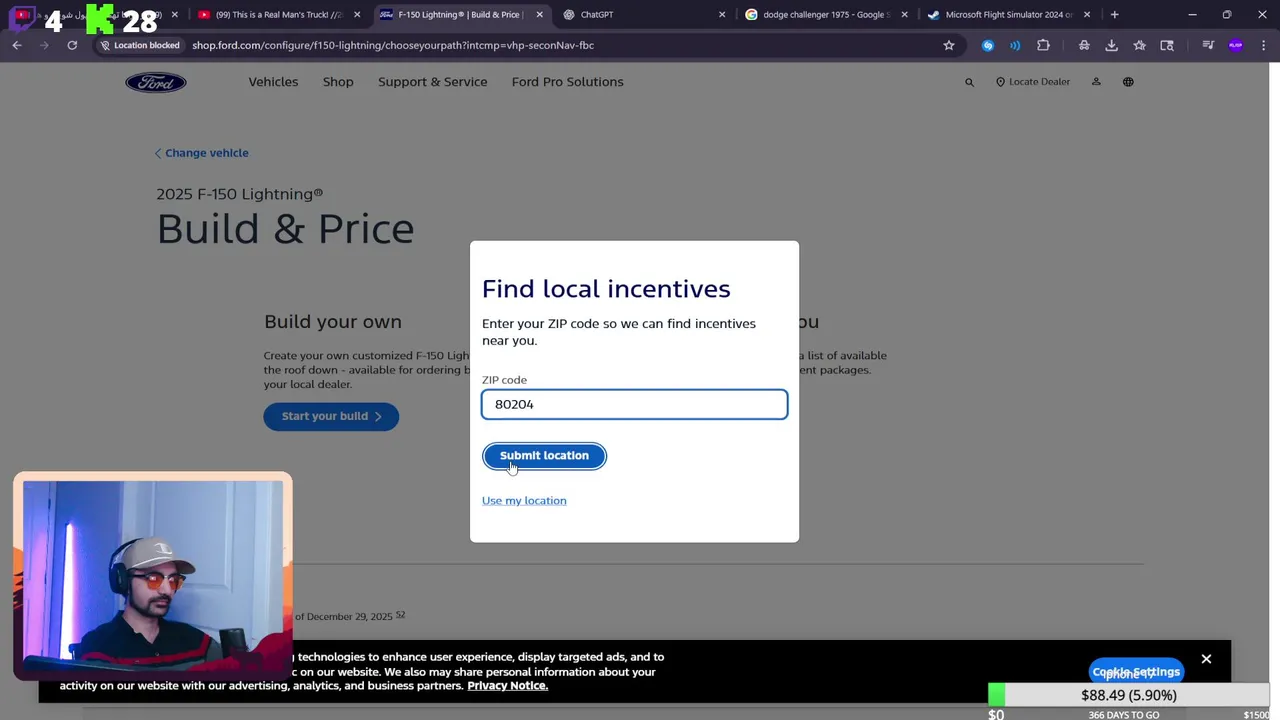Open the Ford Pro Solutions menu
1280x720 pixels.
coord(567,82)
